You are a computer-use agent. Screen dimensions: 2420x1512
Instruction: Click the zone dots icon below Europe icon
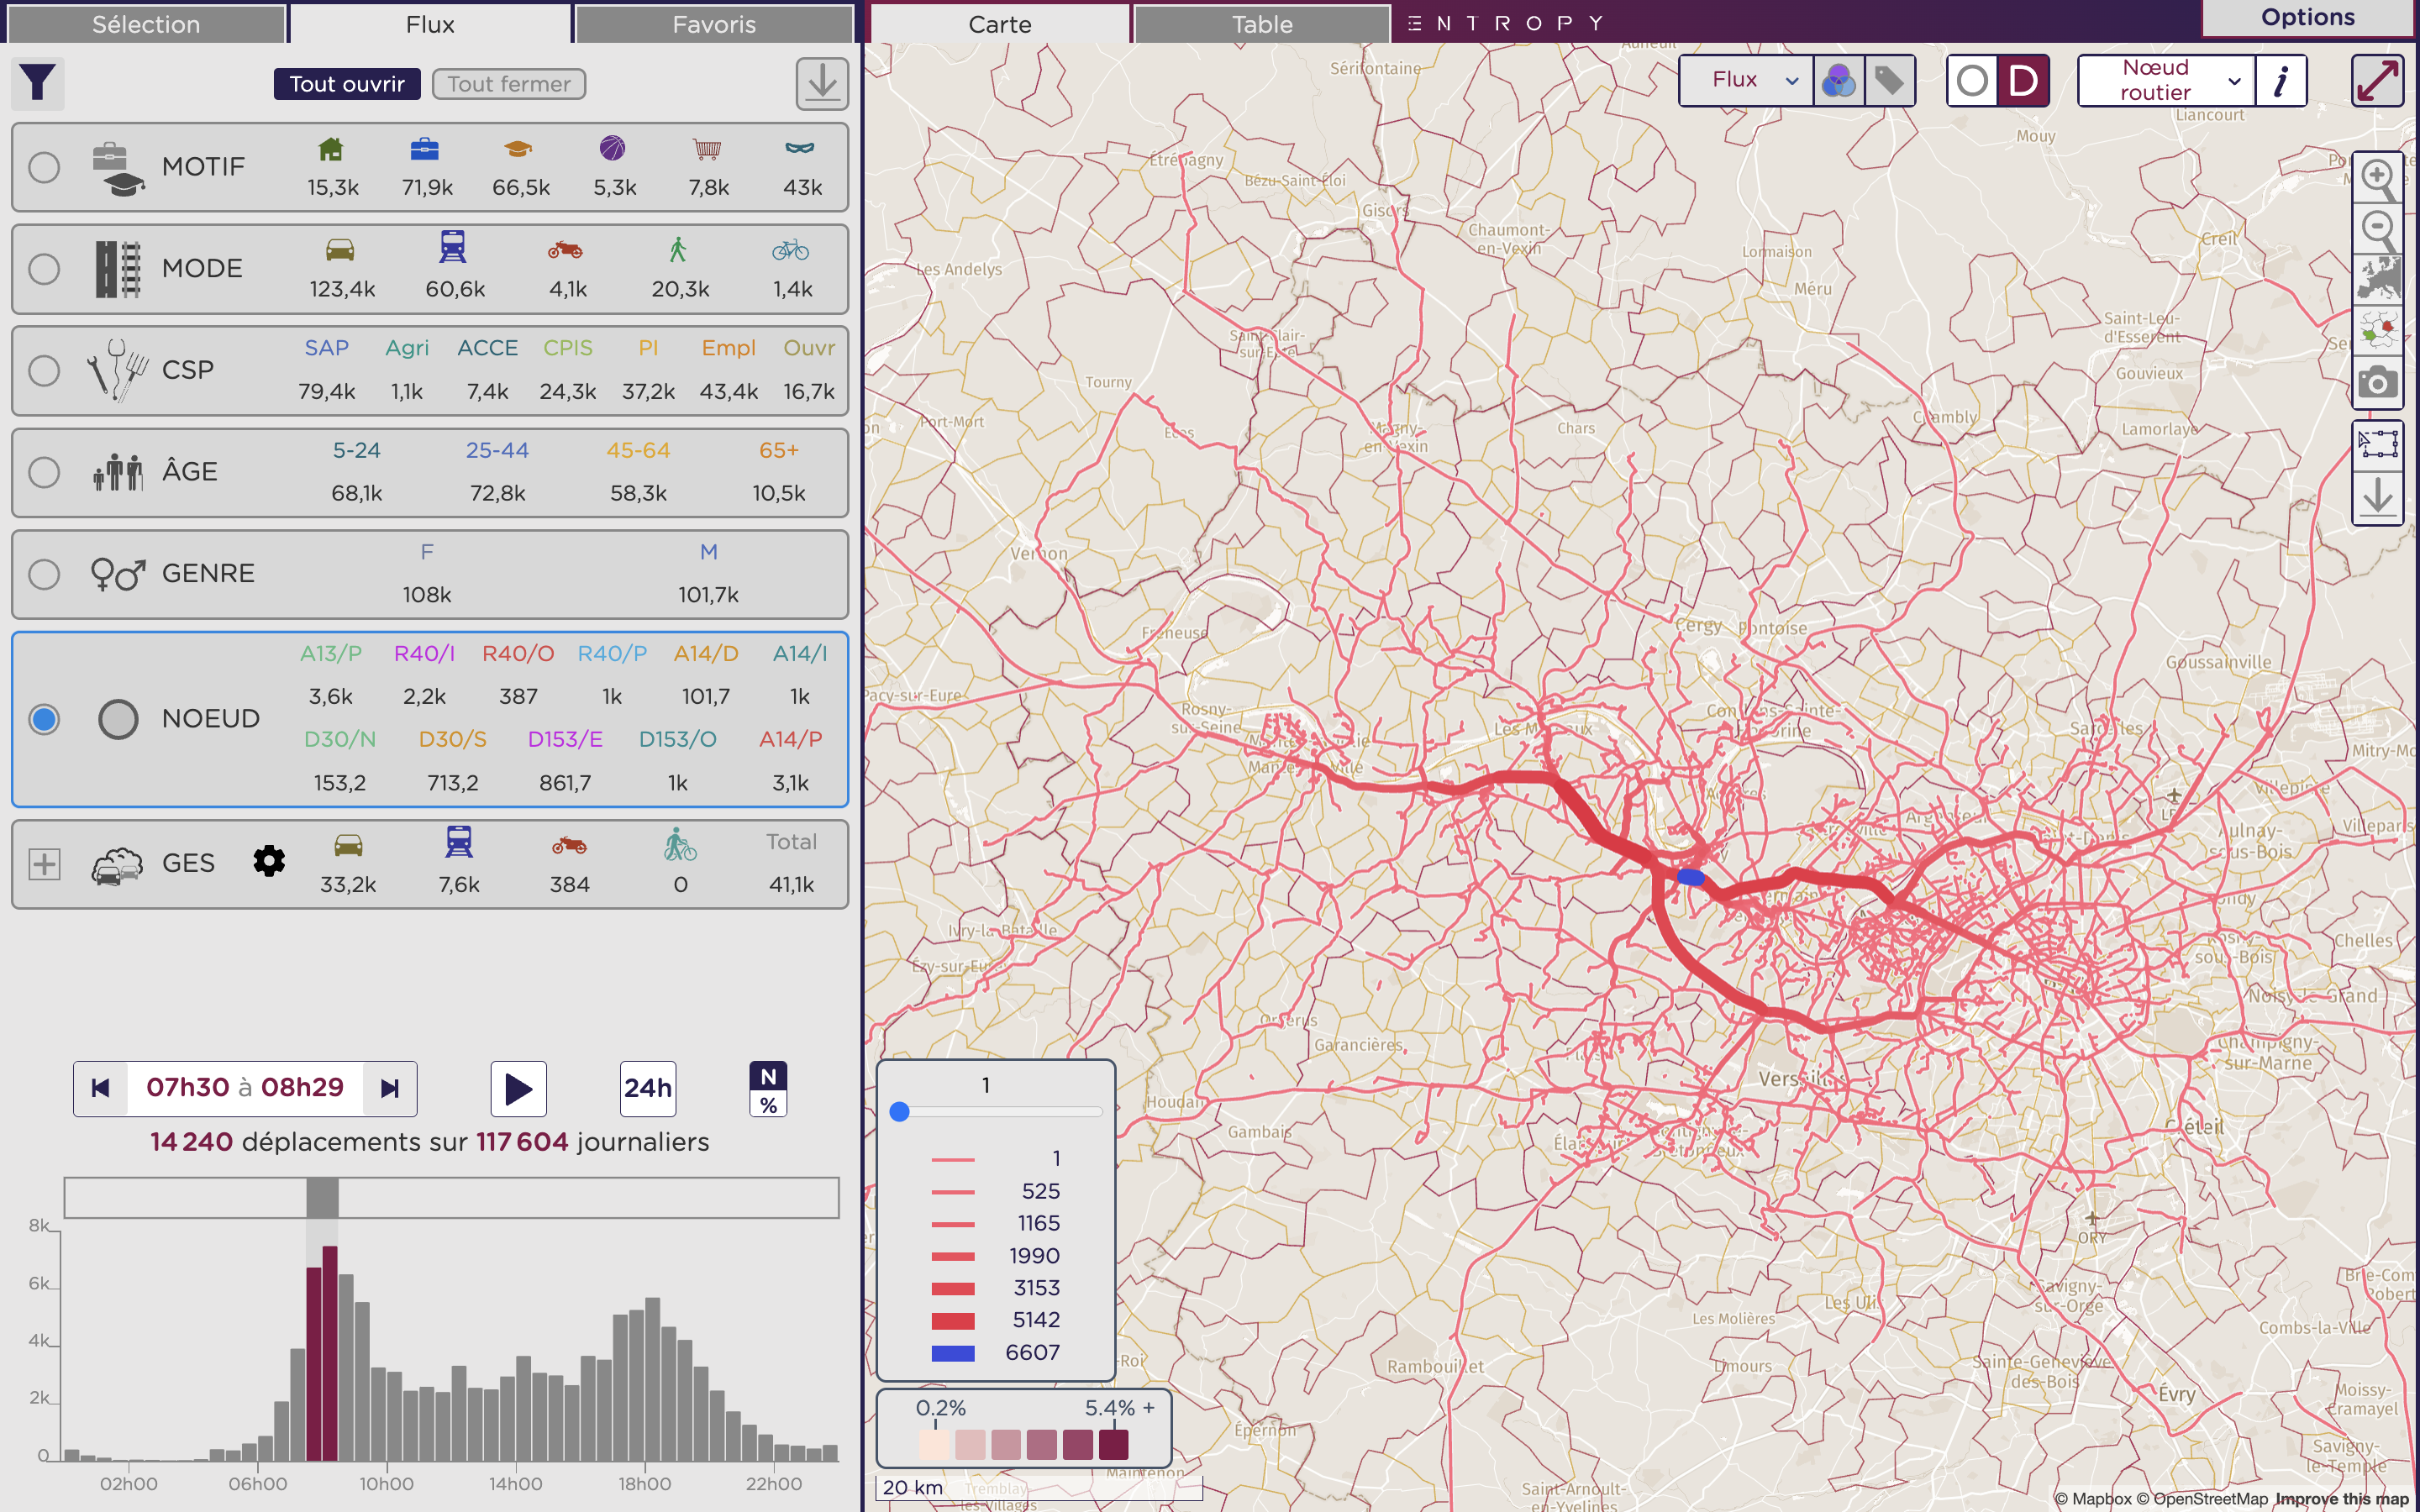pyautogui.click(x=2378, y=330)
